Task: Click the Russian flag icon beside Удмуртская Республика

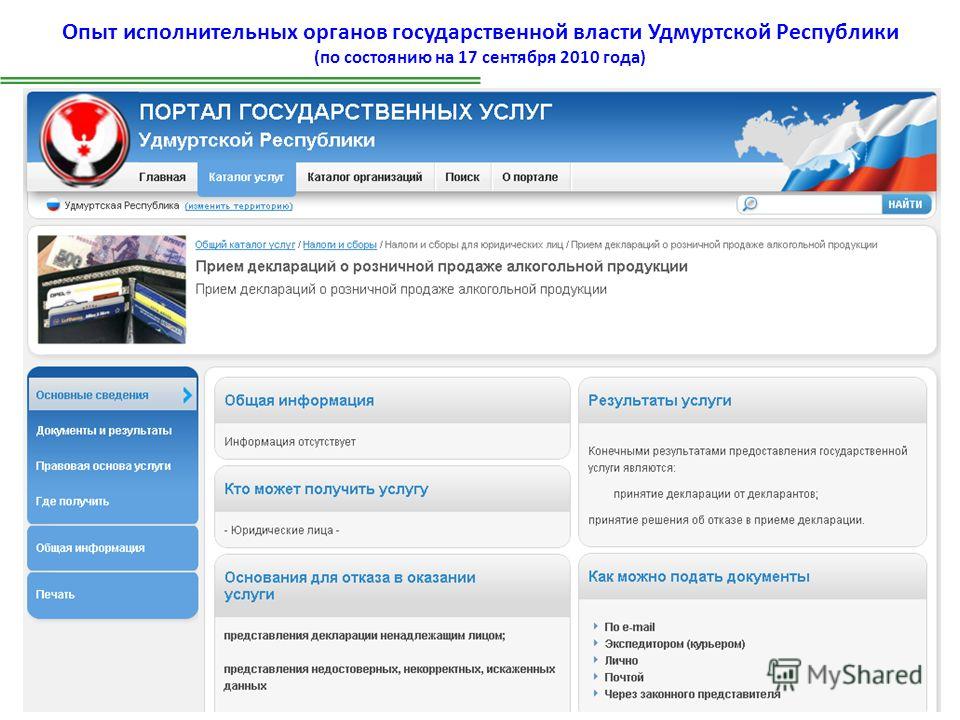Action: pyautogui.click(x=53, y=206)
